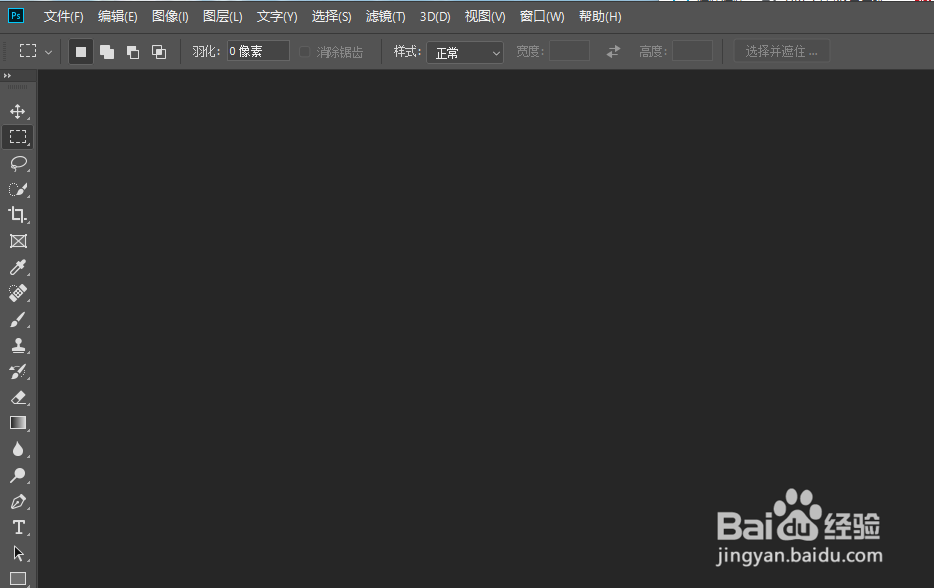934x588 pixels.
Task: Click the 羽化 feather input field
Action: tap(258, 51)
